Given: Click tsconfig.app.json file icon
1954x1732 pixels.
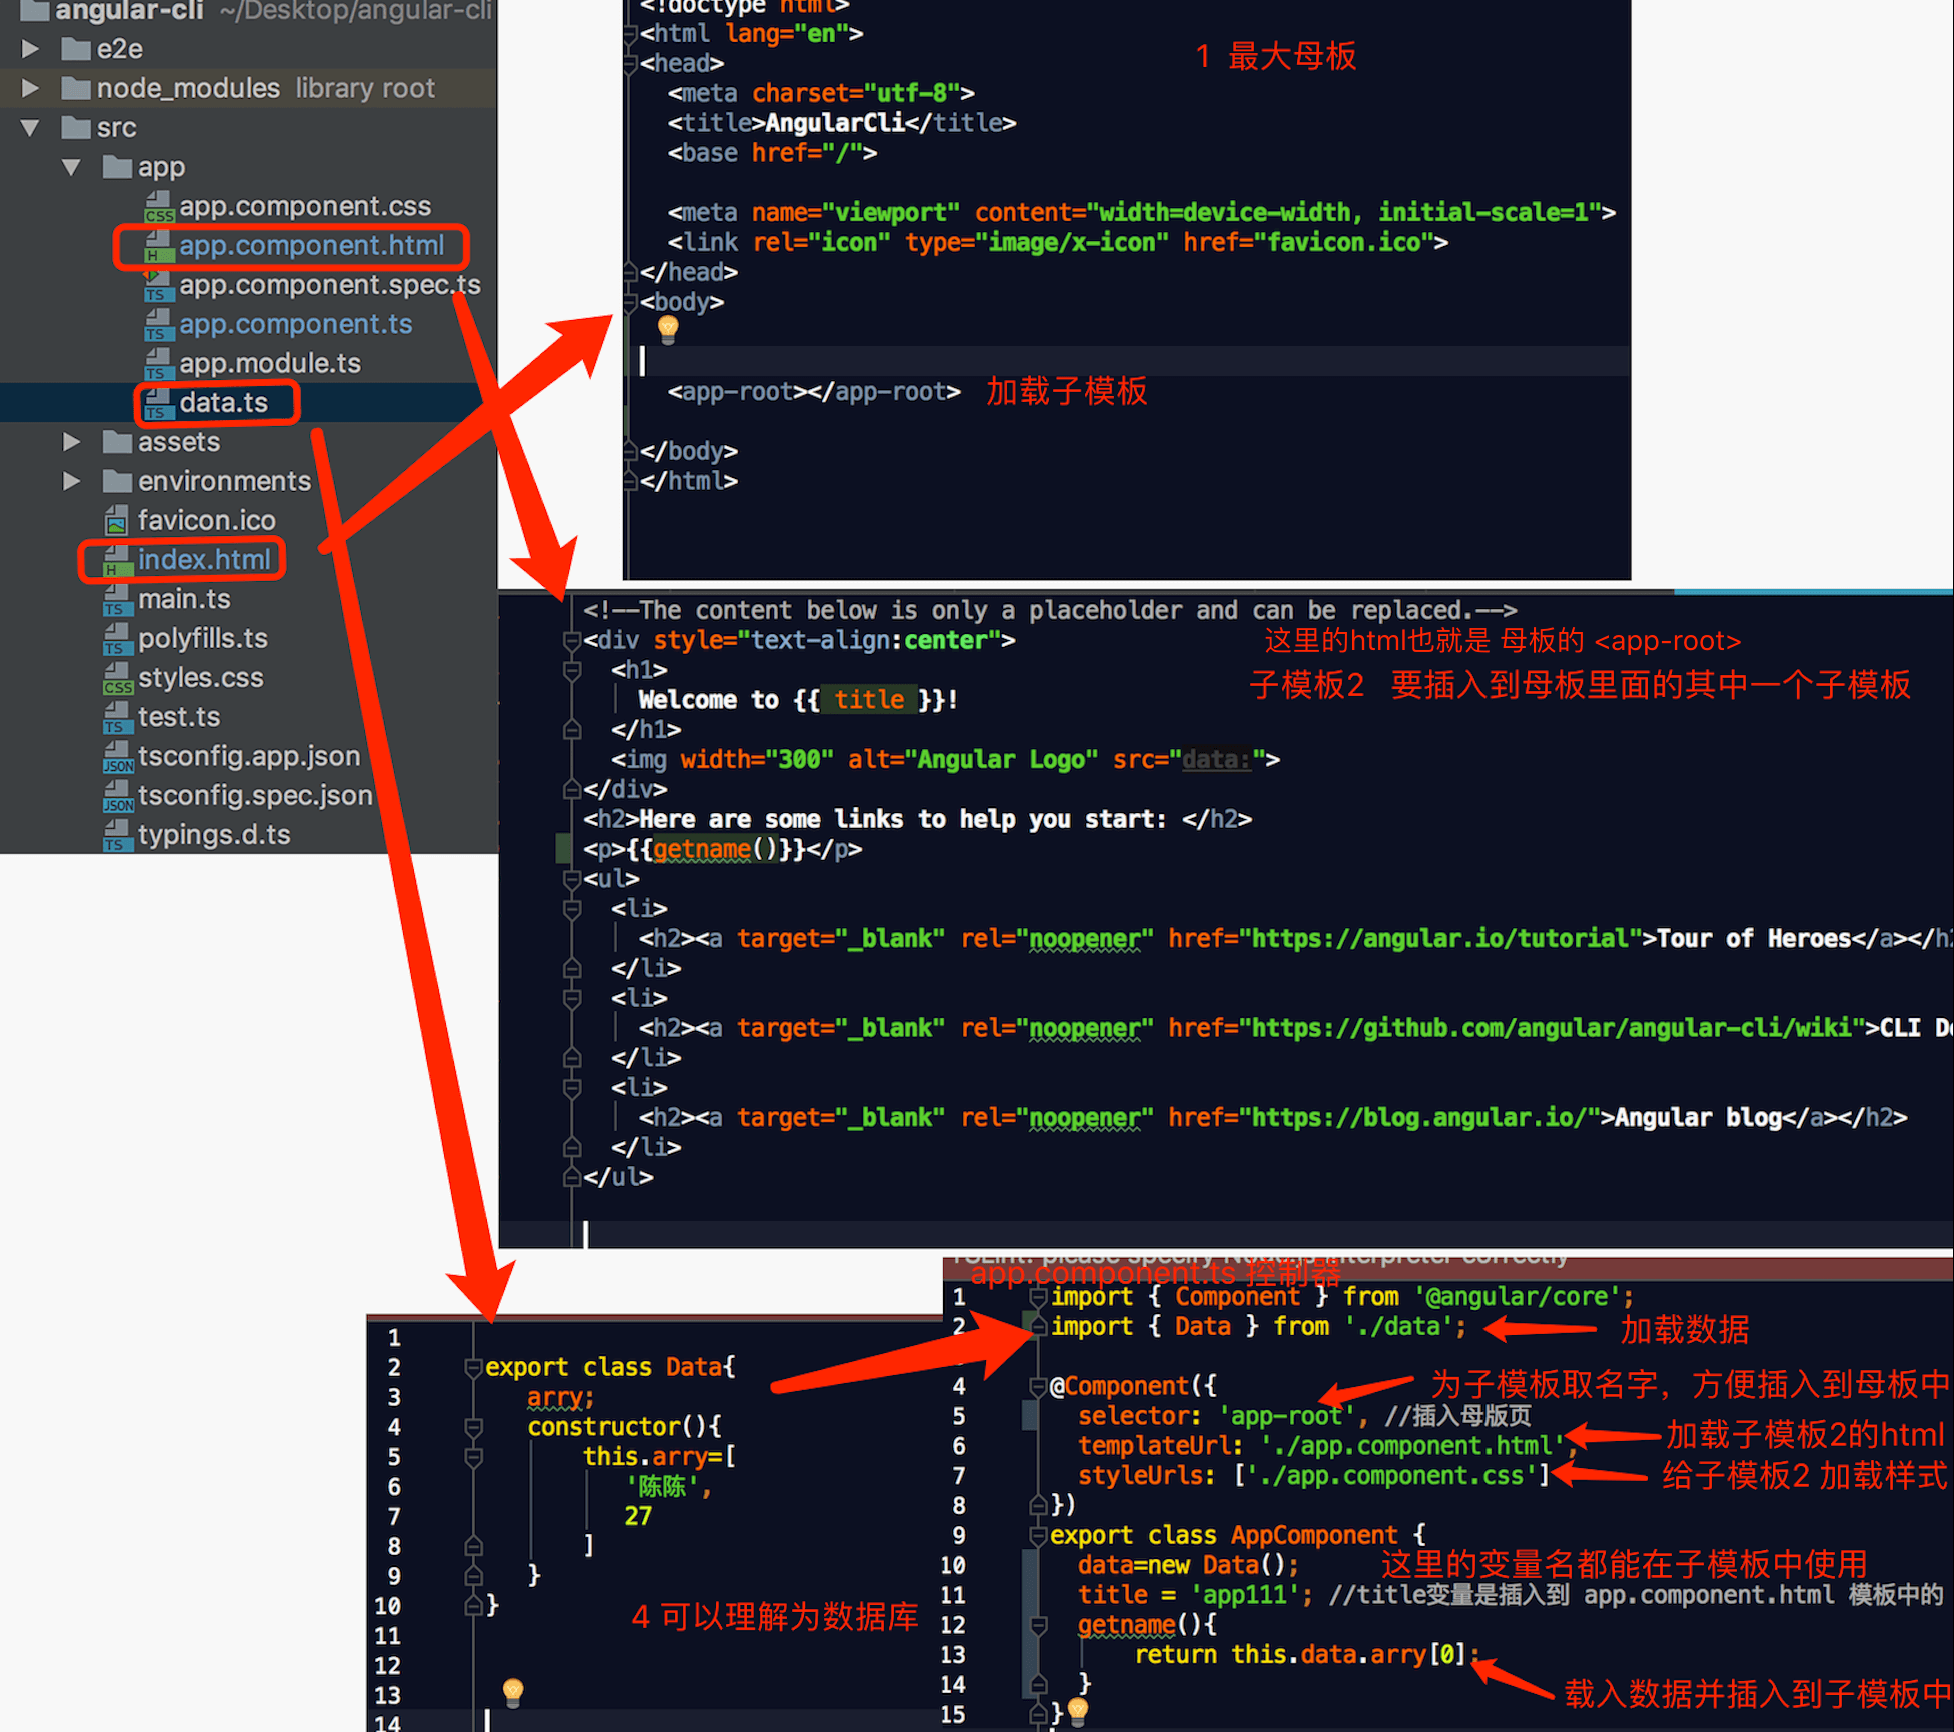Looking at the screenshot, I should tap(117, 757).
